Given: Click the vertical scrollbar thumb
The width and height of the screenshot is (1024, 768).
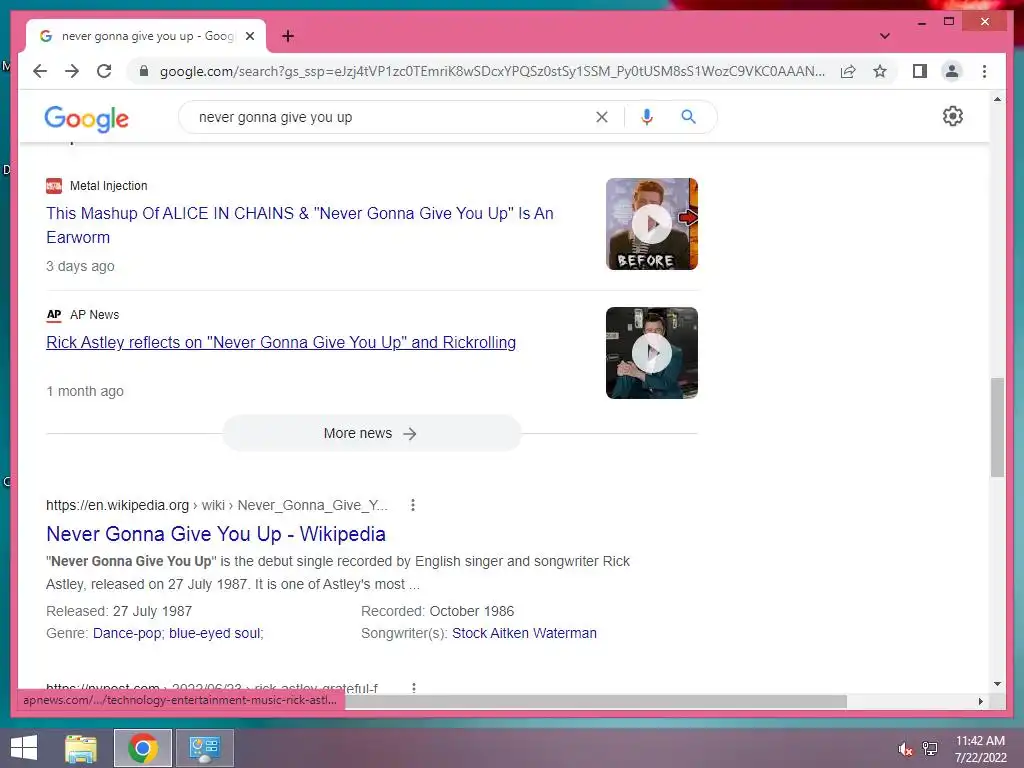Looking at the screenshot, I should pos(997,427).
